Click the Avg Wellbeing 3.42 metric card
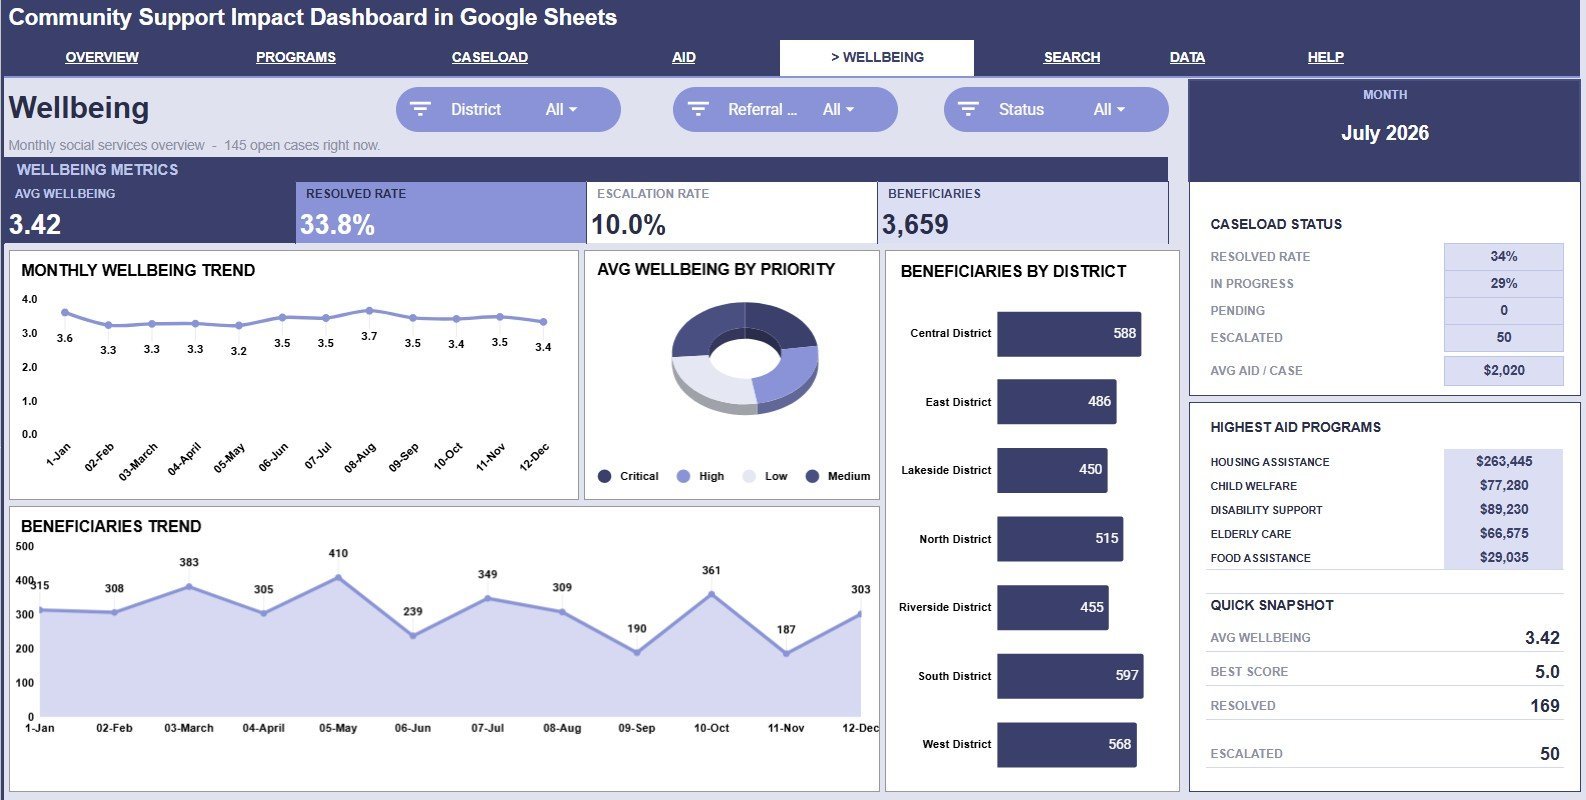Image resolution: width=1586 pixels, height=800 pixels. [150, 212]
